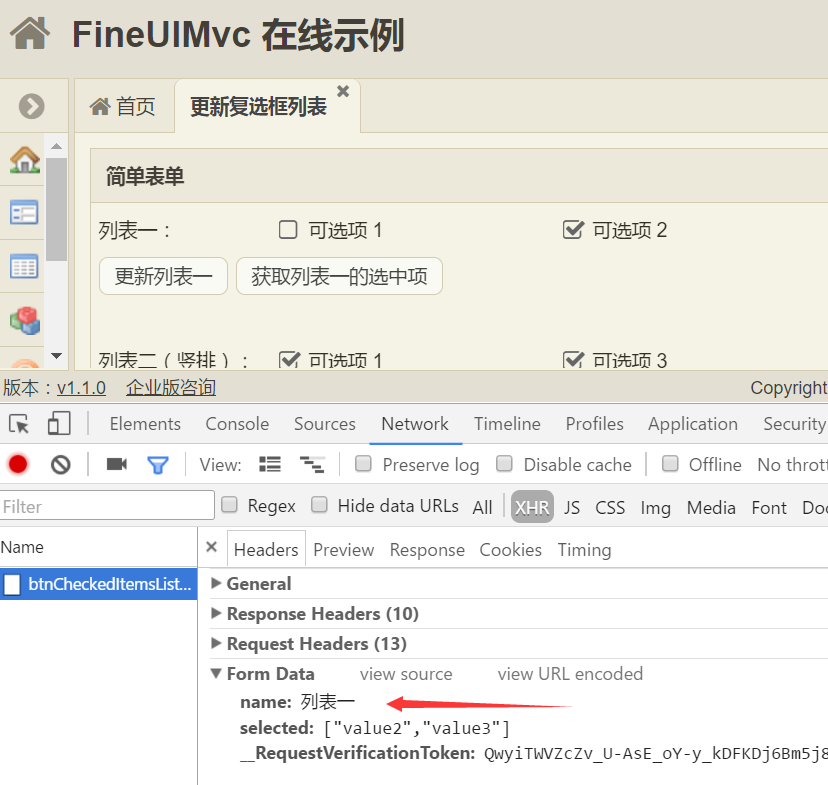
Task: Select the All request type filter
Action: pos(482,507)
